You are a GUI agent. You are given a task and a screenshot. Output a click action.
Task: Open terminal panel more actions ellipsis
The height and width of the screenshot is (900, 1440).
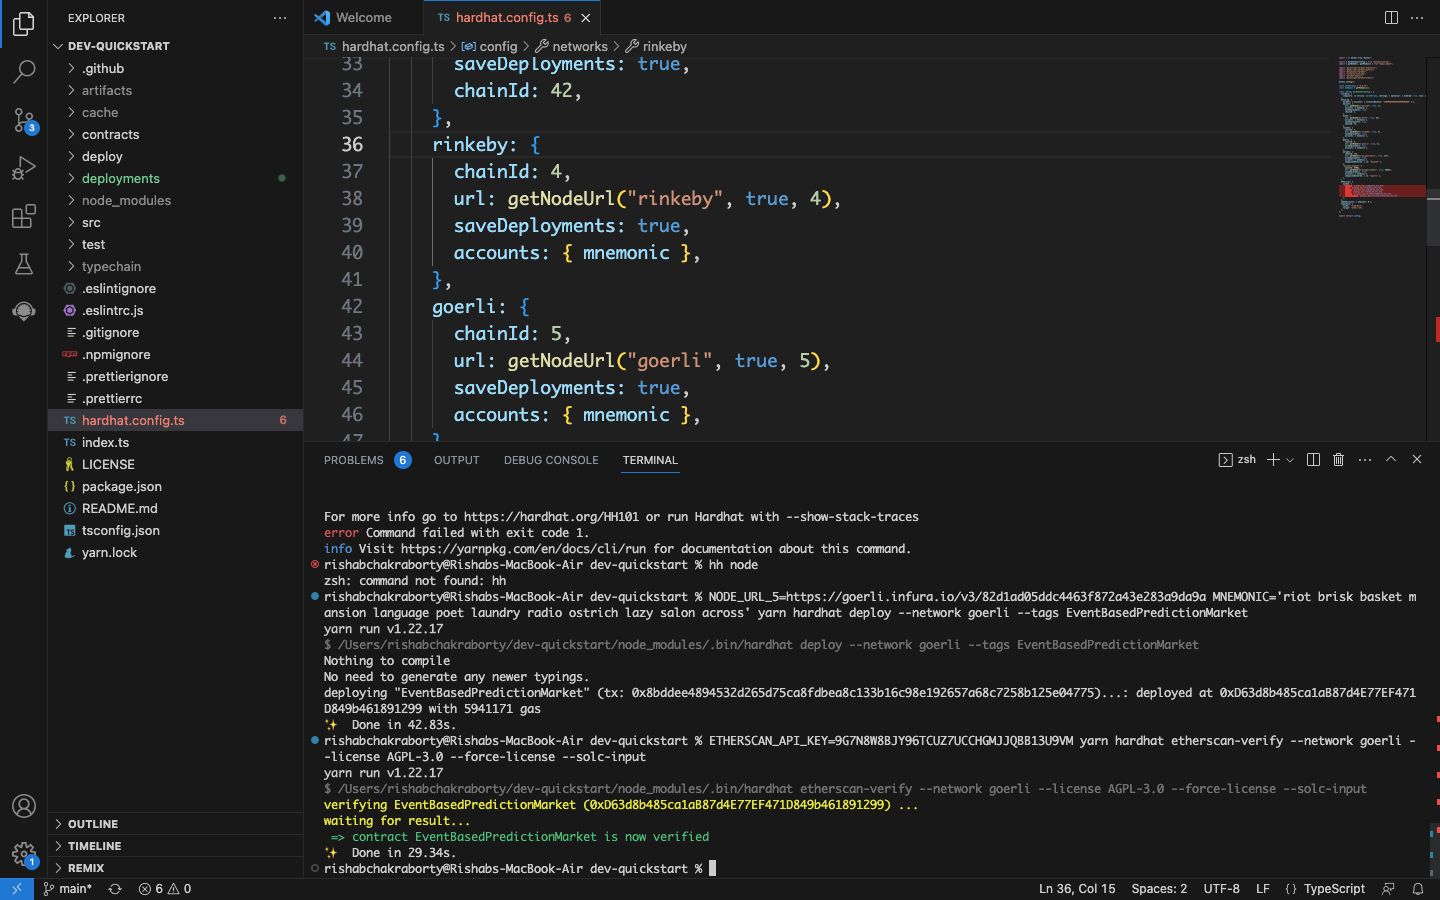[x=1364, y=460]
